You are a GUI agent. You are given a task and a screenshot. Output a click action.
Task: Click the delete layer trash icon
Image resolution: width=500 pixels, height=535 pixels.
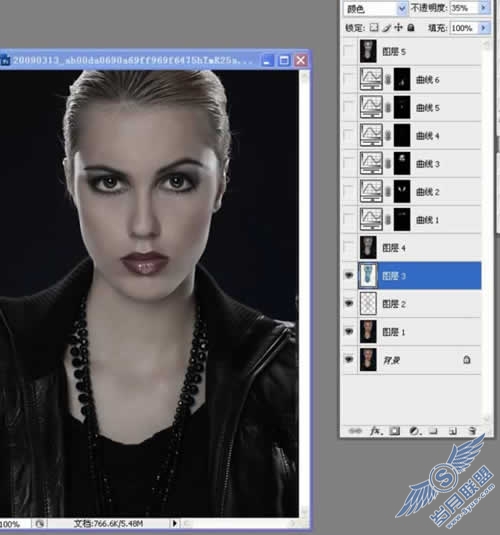(472, 431)
